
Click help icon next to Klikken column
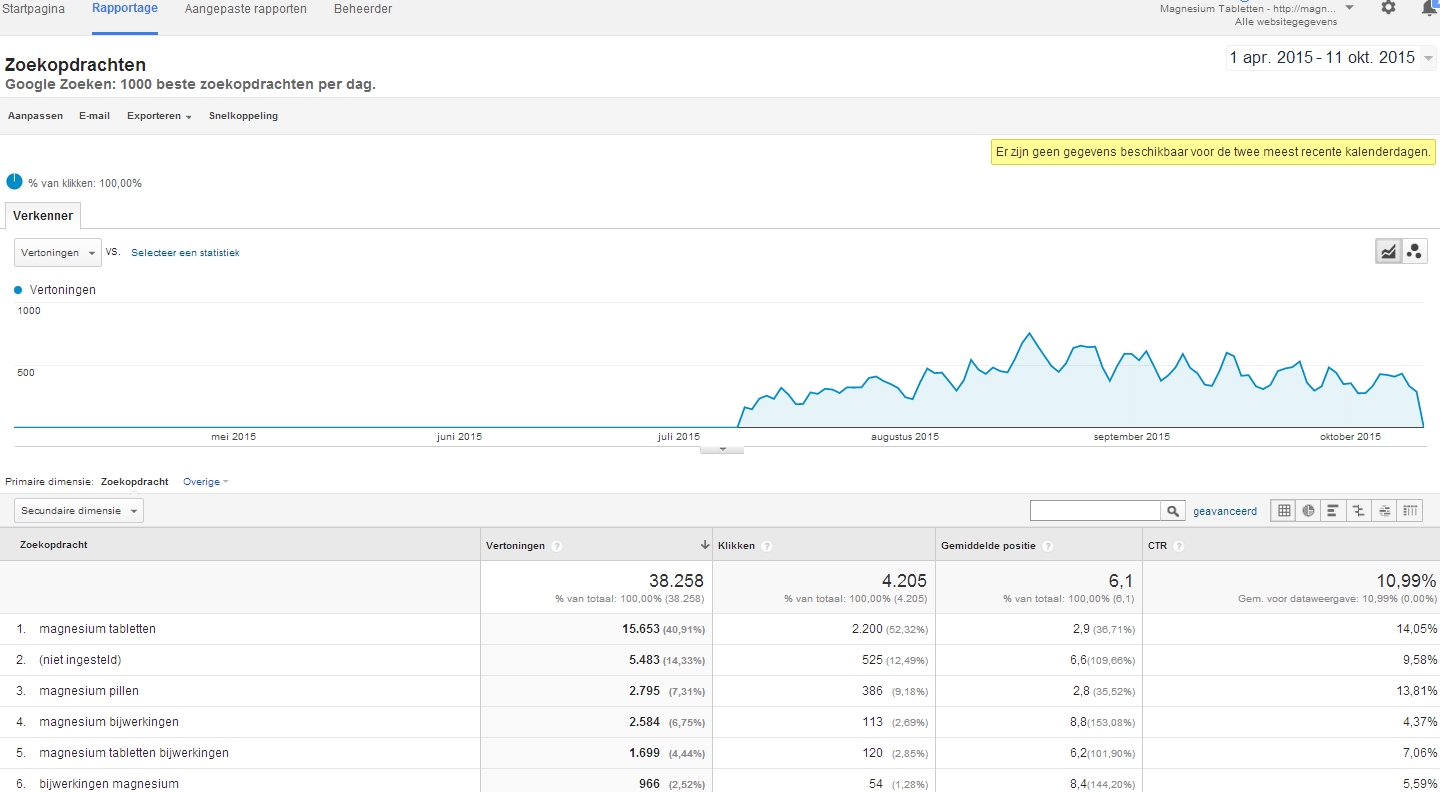pos(766,546)
